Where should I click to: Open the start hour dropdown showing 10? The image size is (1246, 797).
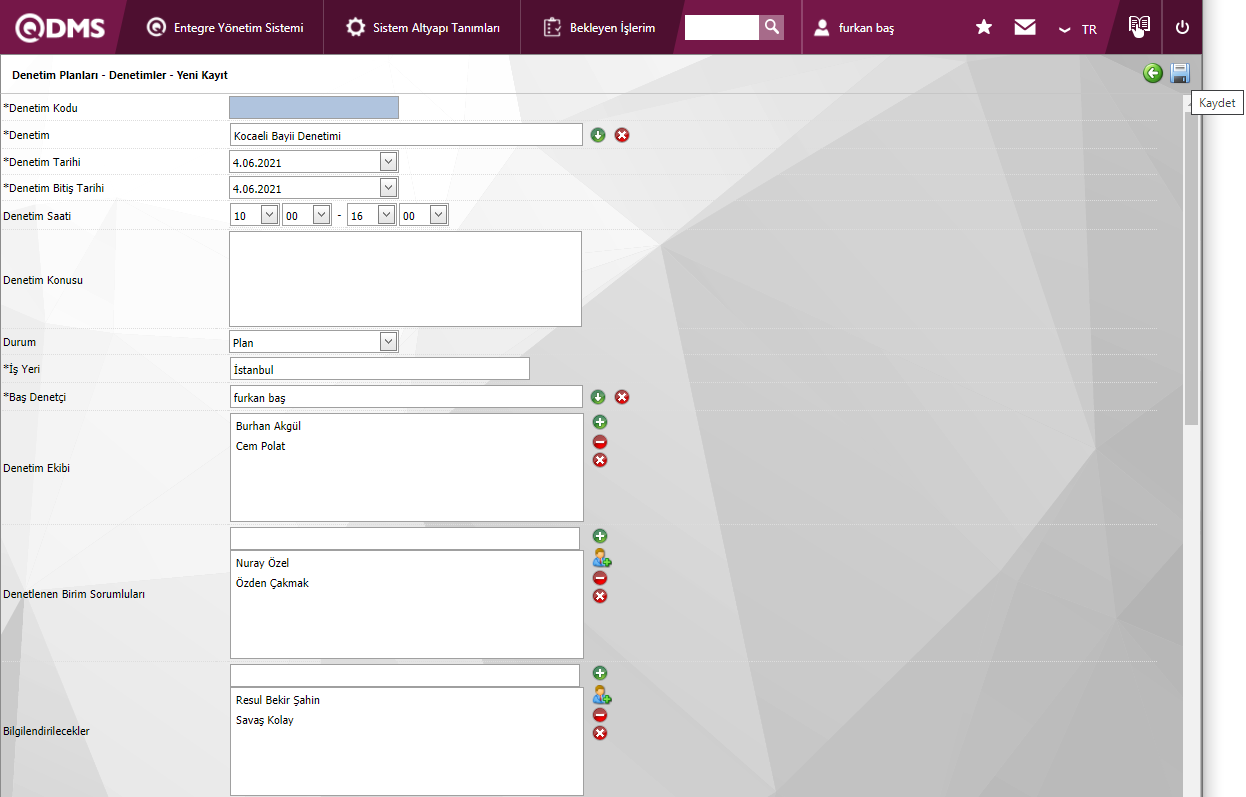click(x=269, y=215)
